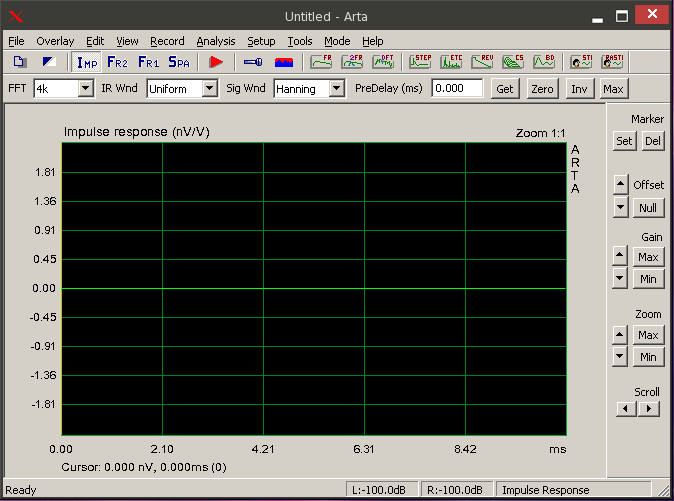Set Gain to Min

tap(648, 279)
